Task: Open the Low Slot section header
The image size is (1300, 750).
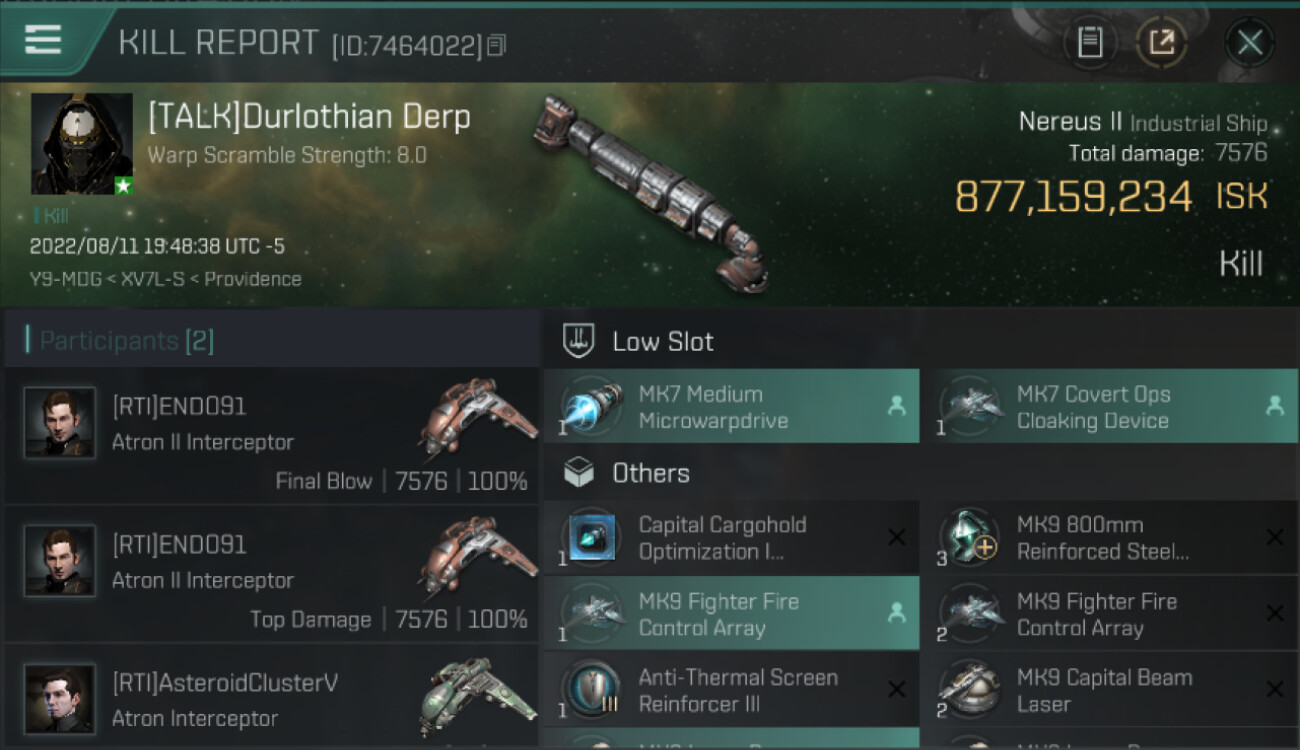Action: (x=663, y=341)
